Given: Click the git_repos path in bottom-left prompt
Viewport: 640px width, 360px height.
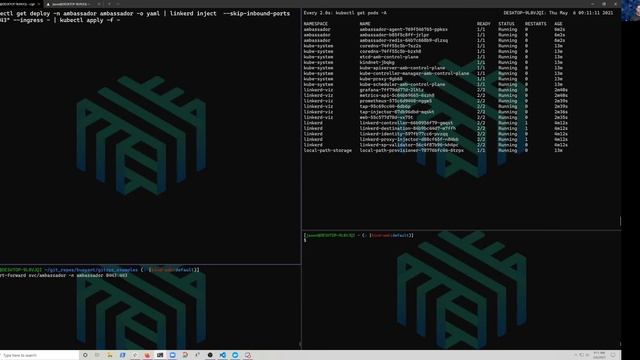Looking at the screenshot, I should point(91,270).
